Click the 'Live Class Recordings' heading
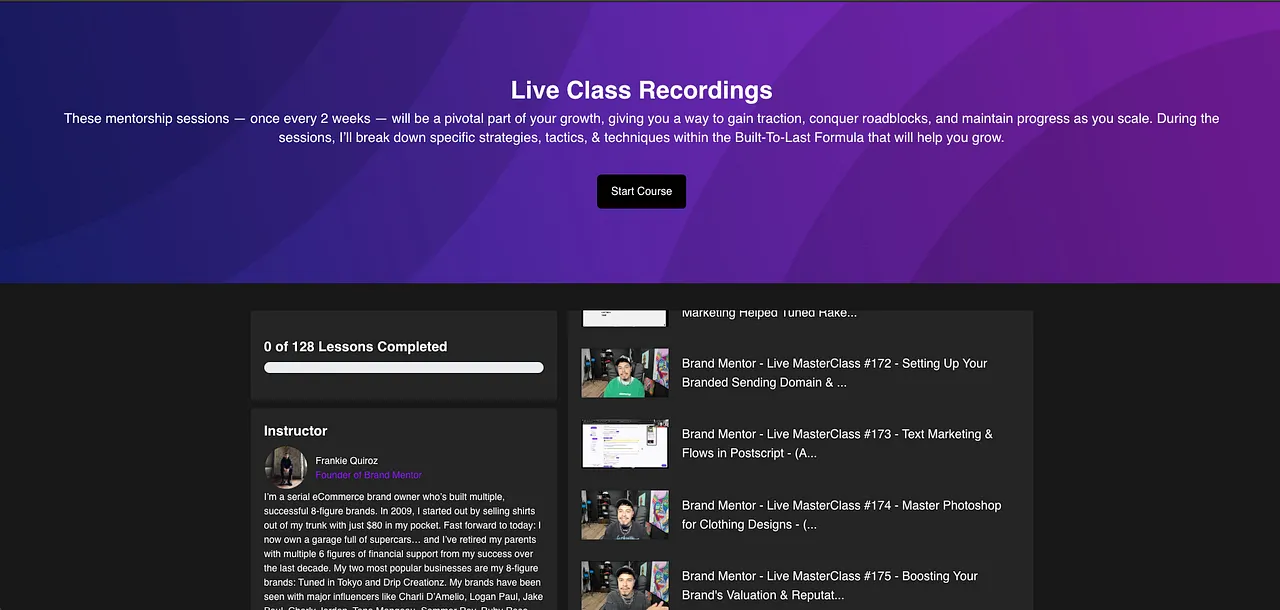The width and height of the screenshot is (1280, 610). 641,90
